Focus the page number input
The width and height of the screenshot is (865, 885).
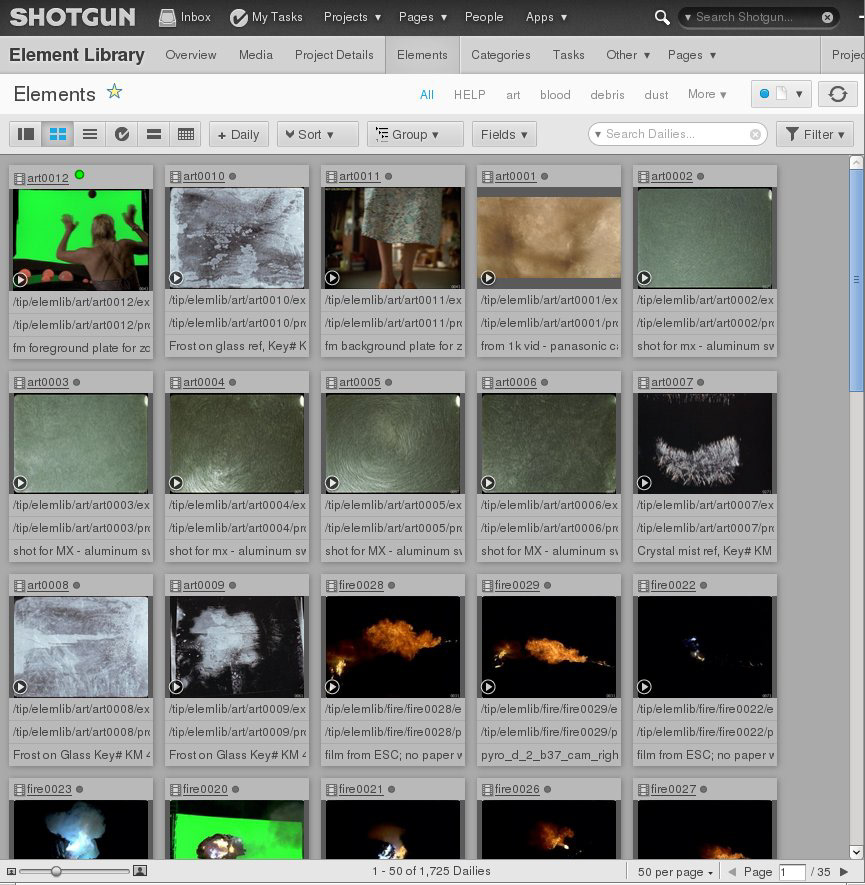point(792,872)
